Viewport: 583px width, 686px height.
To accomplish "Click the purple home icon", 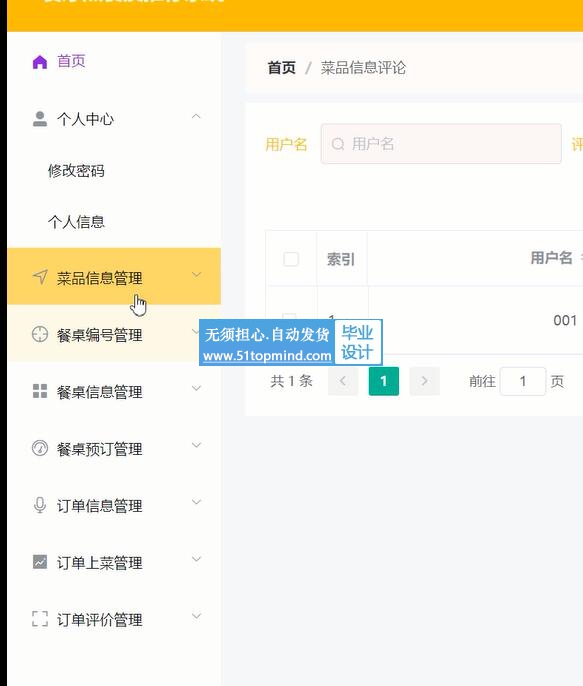I will pyautogui.click(x=40, y=62).
